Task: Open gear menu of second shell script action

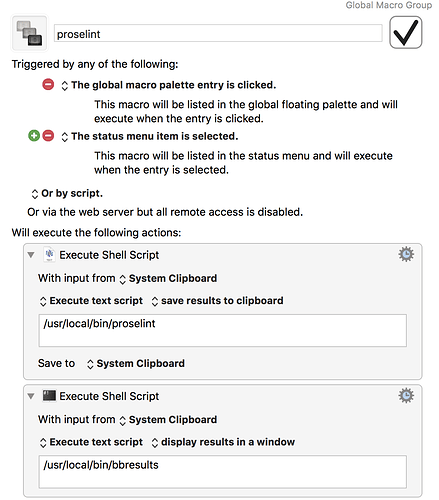Action: 406,396
